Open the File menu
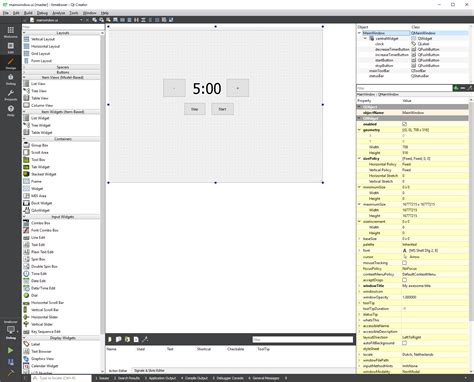Image resolution: width=474 pixels, height=382 pixels. (6, 13)
